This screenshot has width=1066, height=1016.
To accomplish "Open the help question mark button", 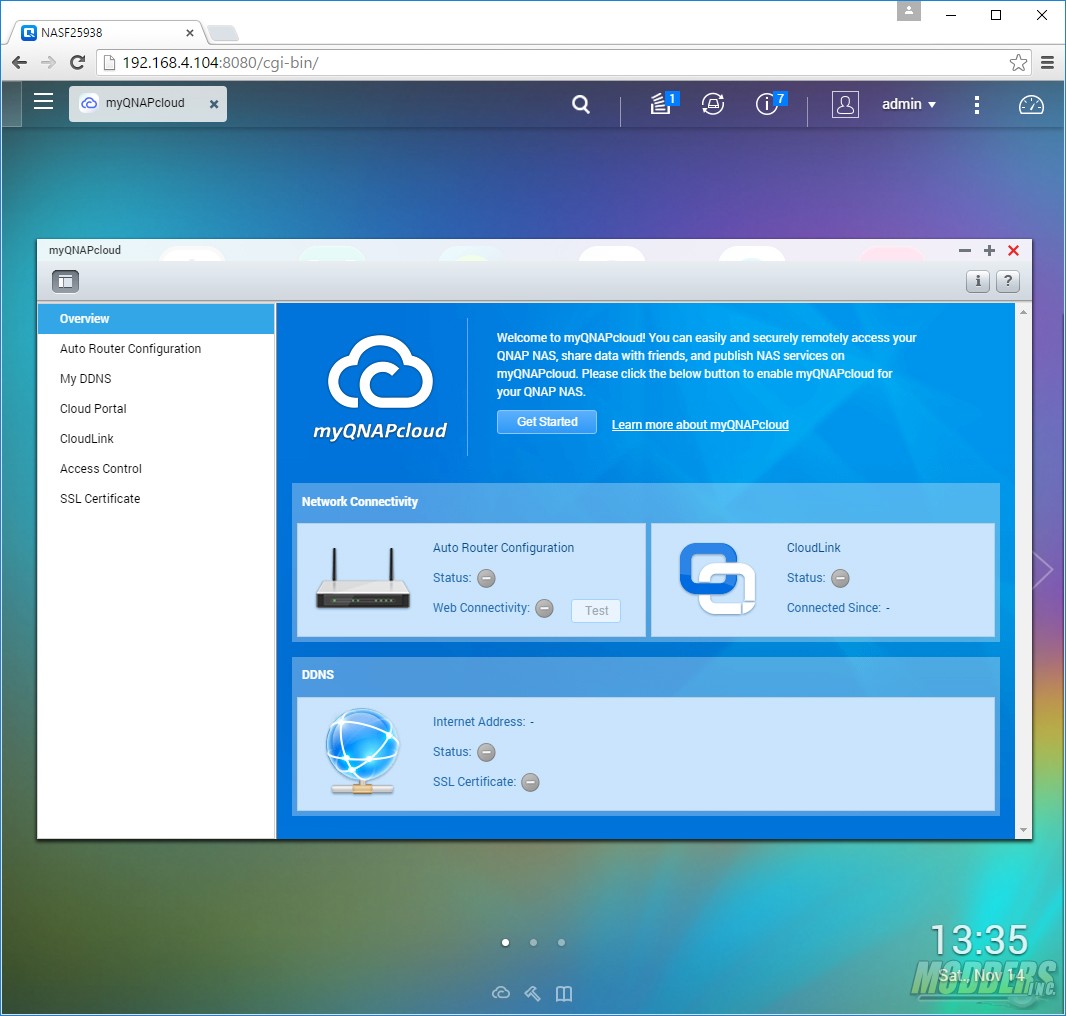I will point(1008,281).
